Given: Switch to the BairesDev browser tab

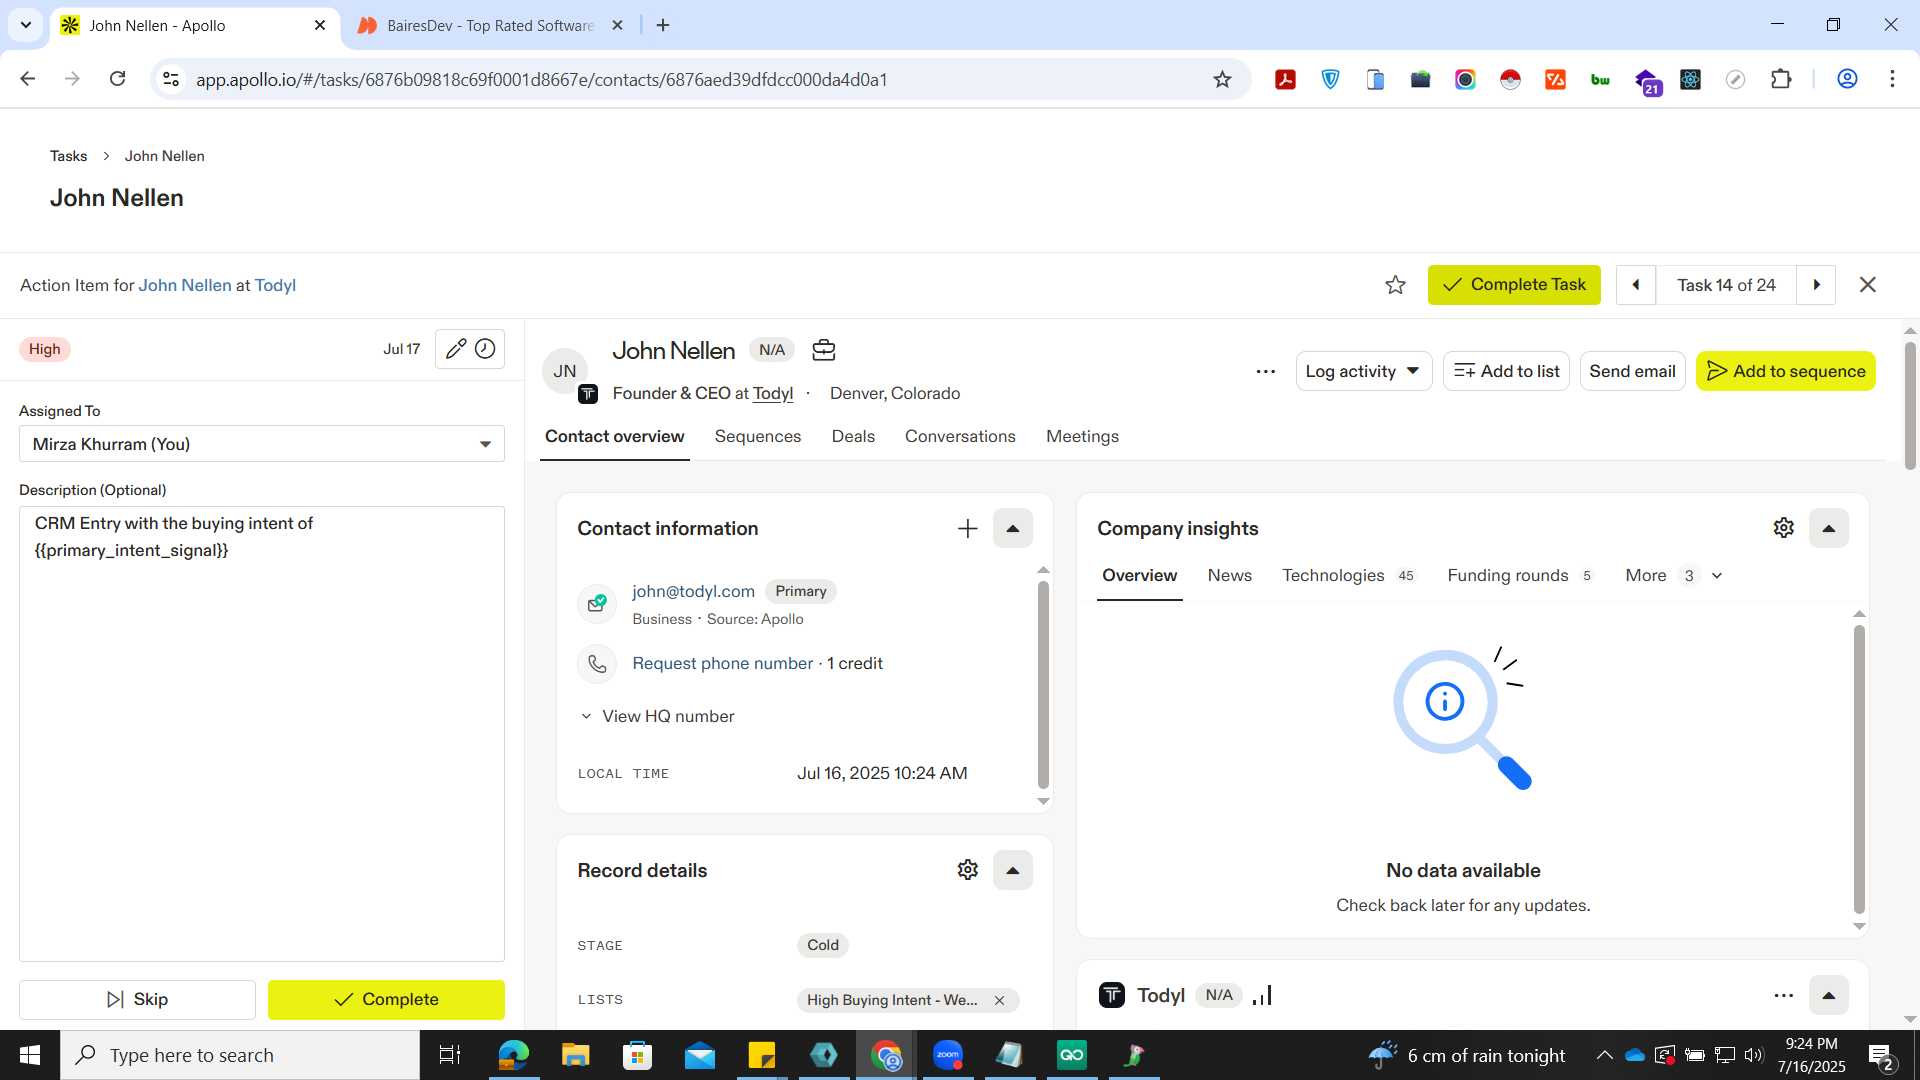Looking at the screenshot, I should [x=490, y=25].
